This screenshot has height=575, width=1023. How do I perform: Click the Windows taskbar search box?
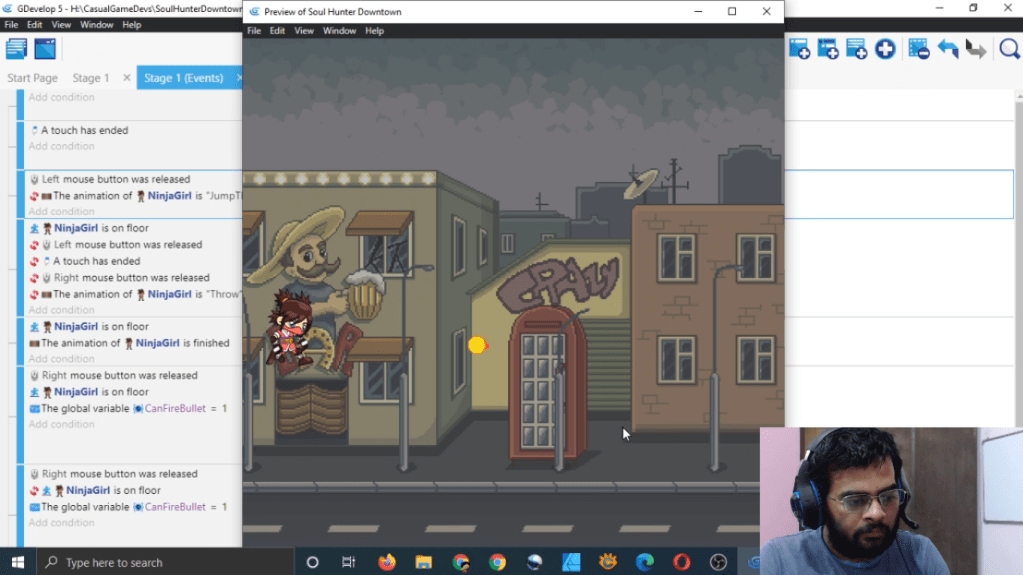[x=166, y=562]
